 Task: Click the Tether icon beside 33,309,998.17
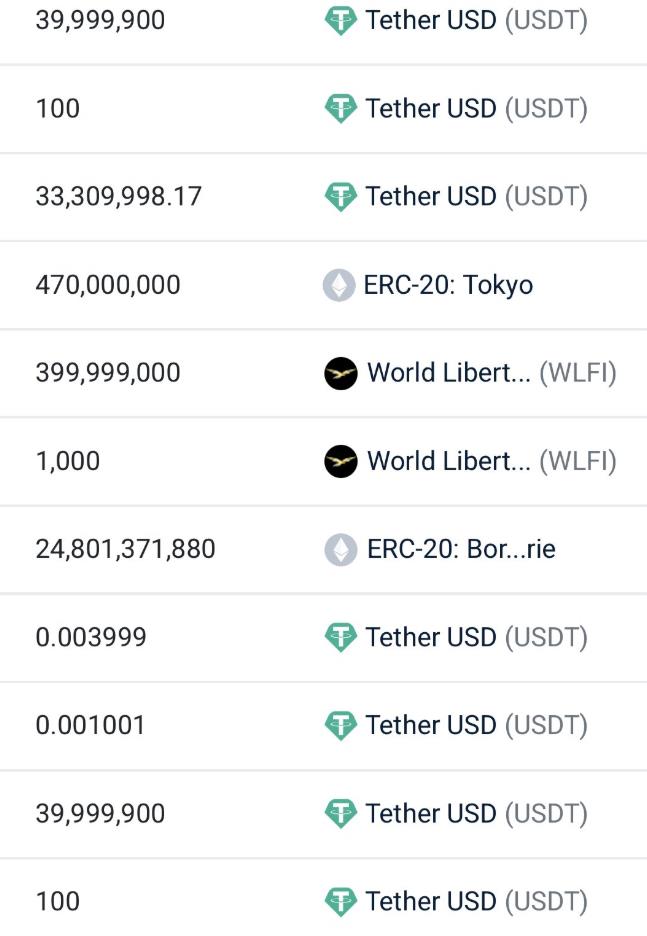click(x=341, y=196)
